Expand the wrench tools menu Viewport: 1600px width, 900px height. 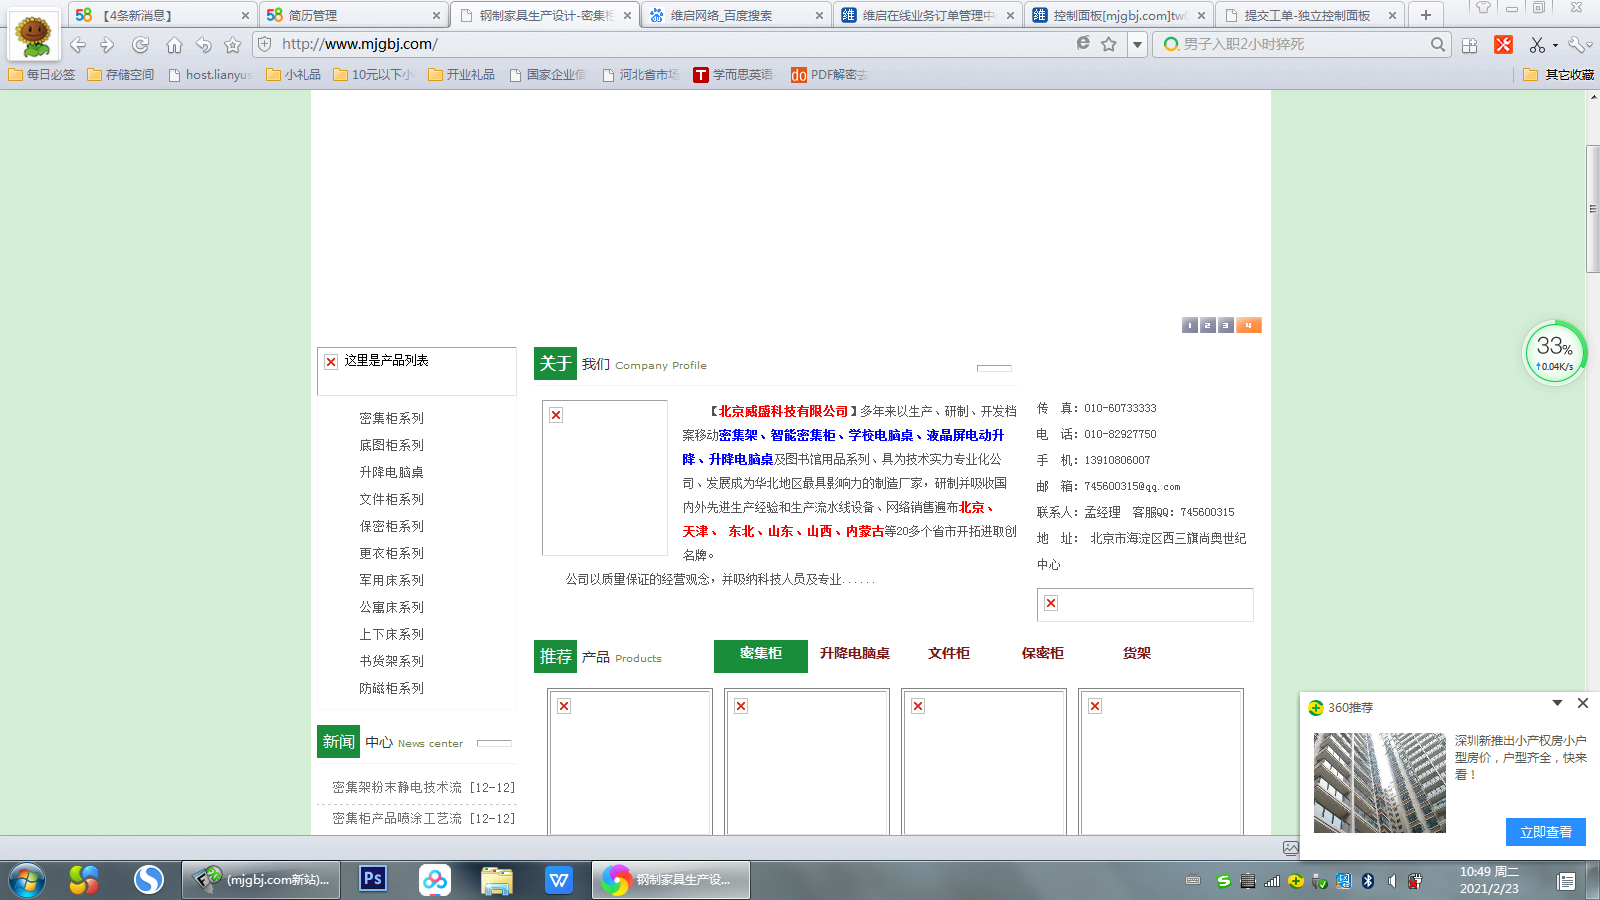1579,45
